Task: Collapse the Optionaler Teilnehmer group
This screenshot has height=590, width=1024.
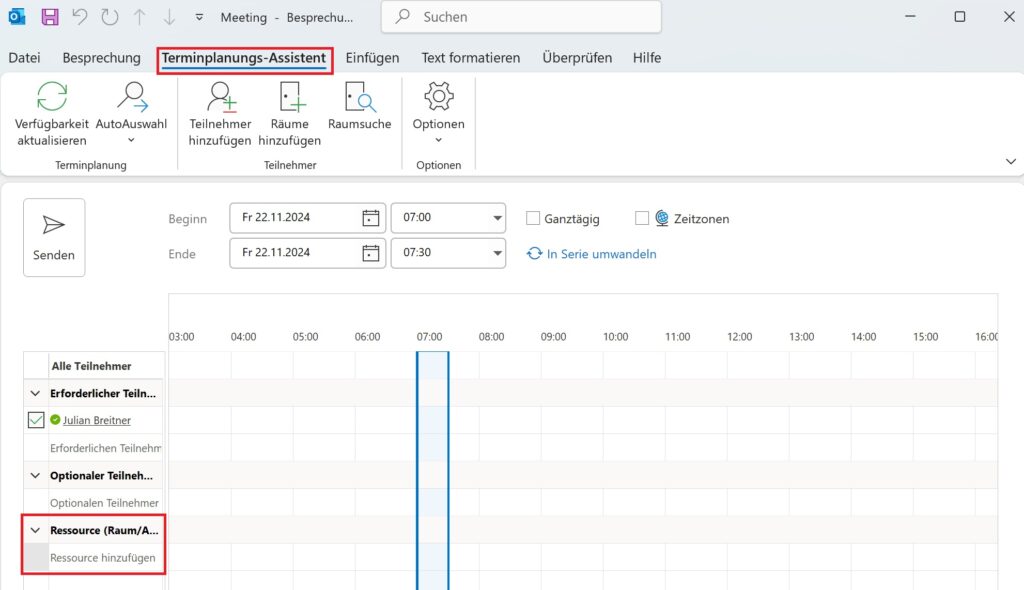Action: pyautogui.click(x=35, y=476)
